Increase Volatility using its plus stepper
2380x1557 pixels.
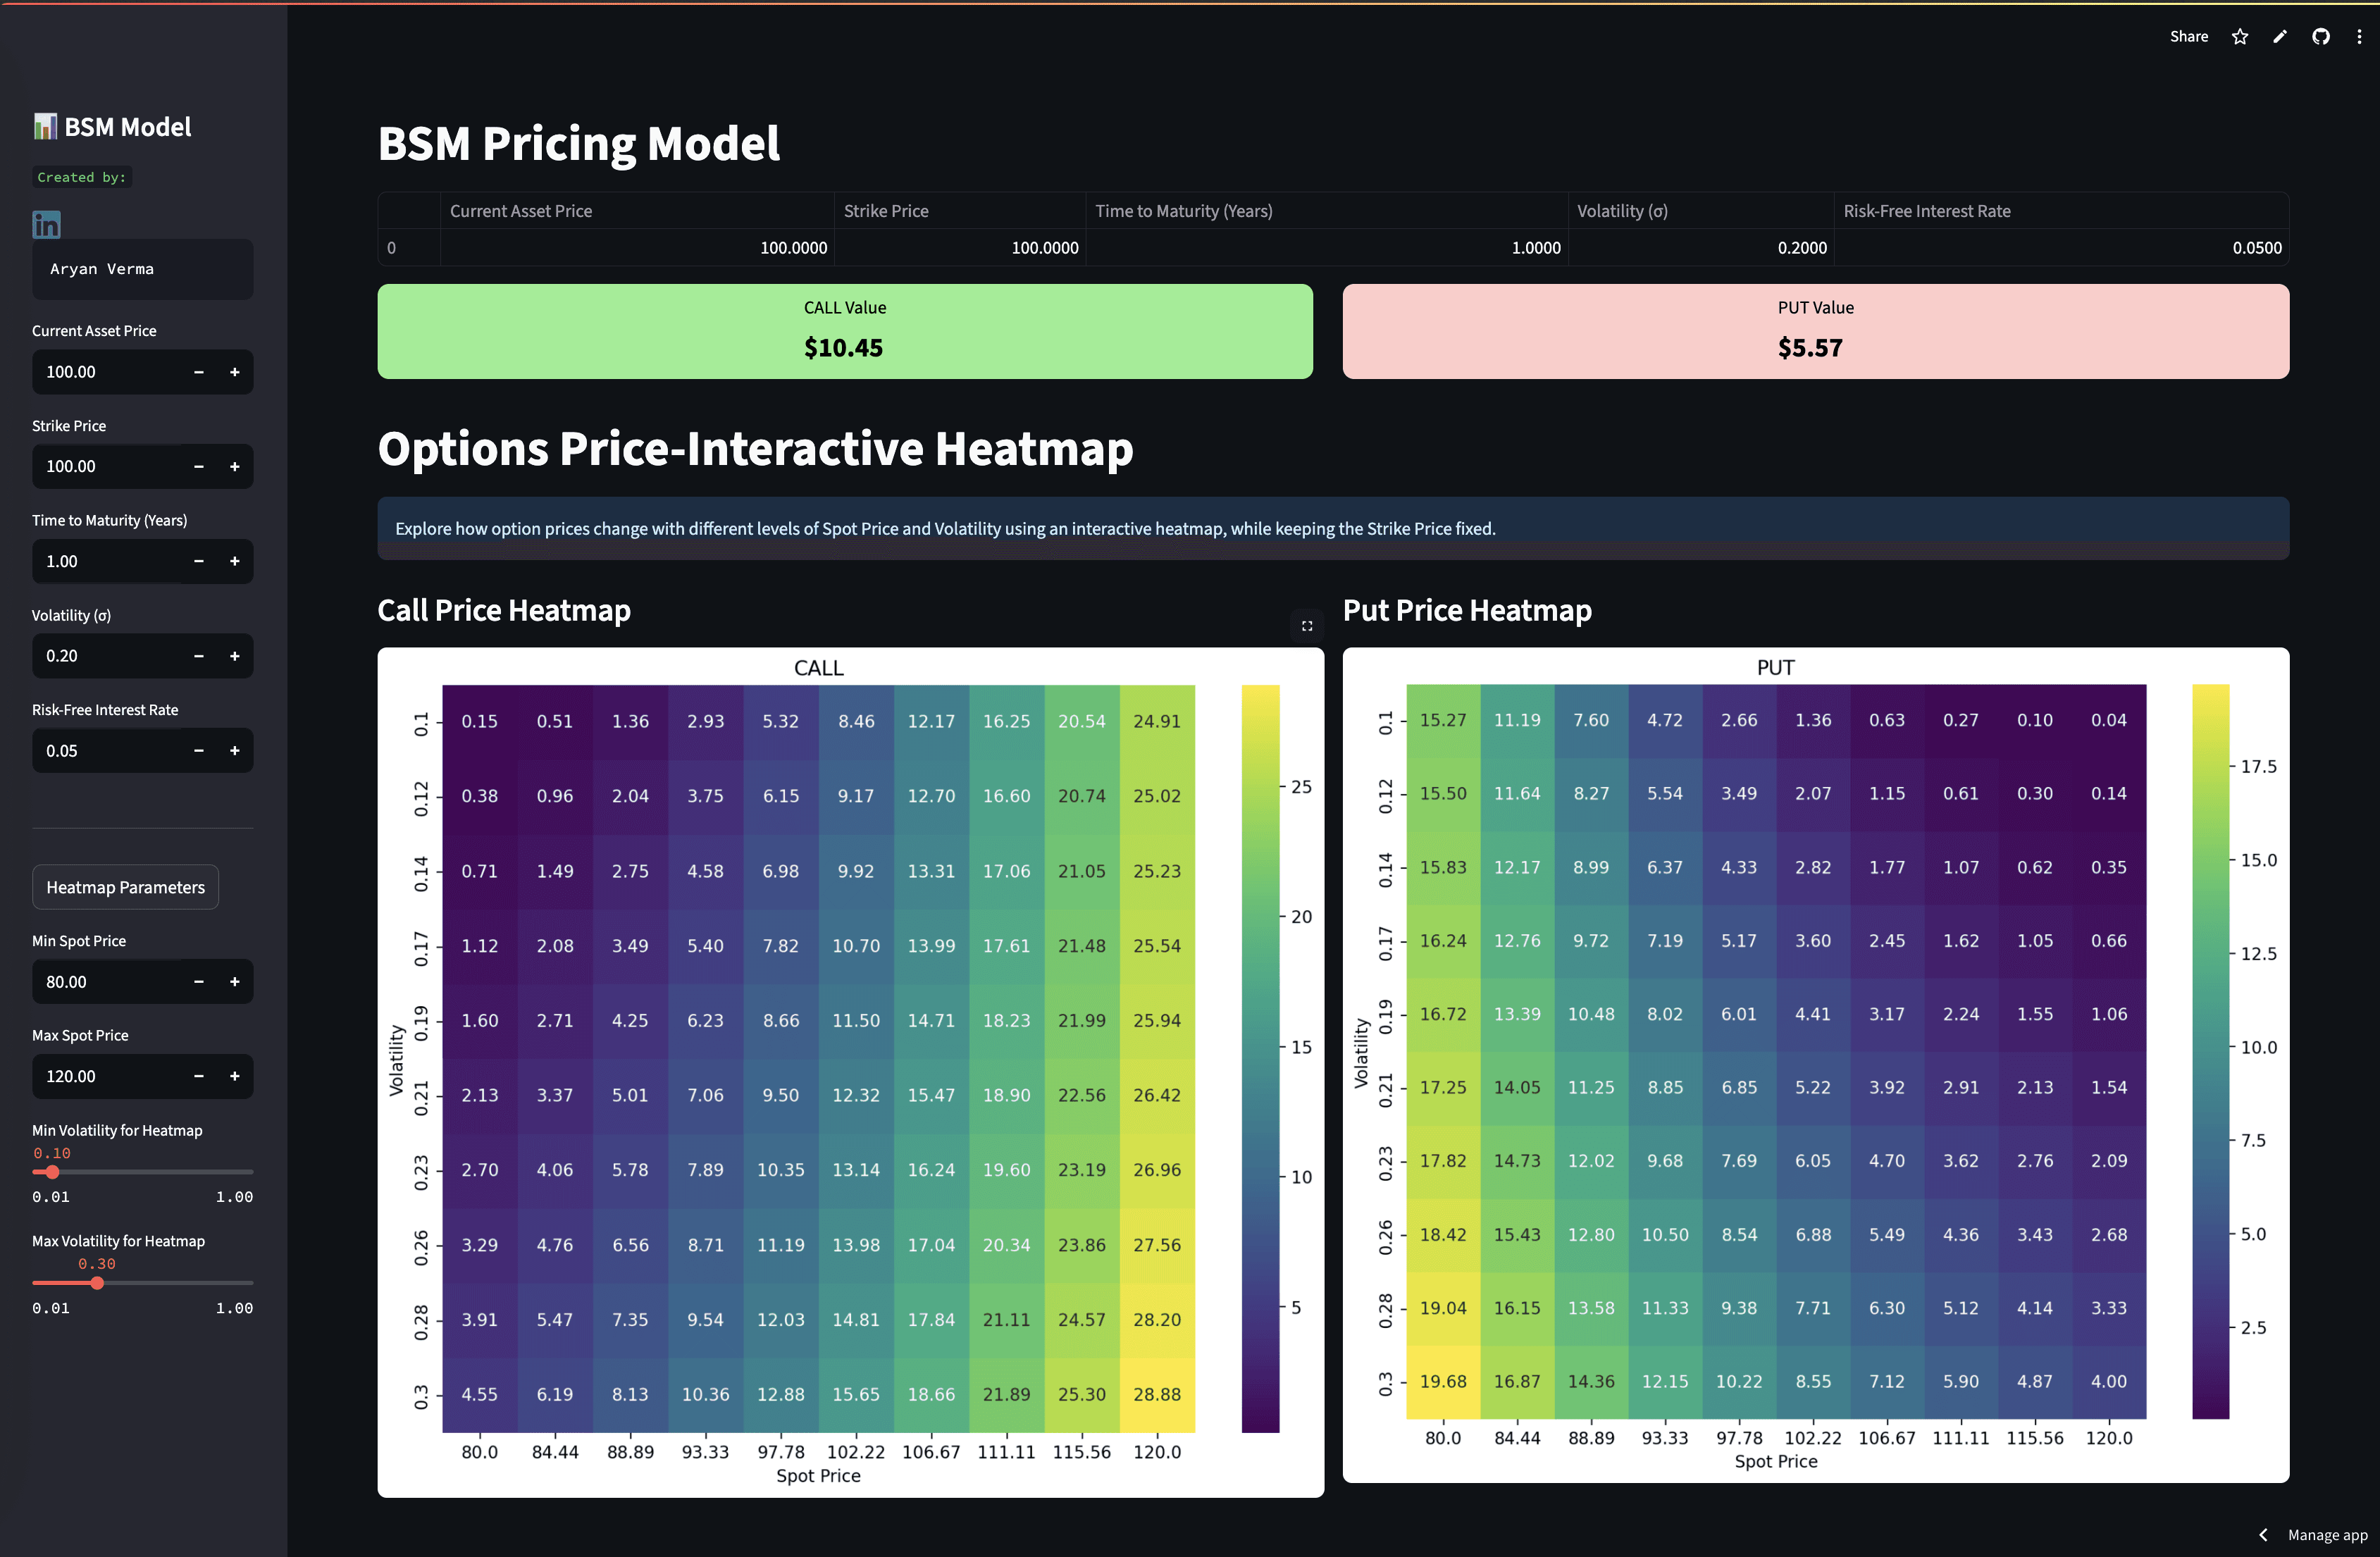coord(235,656)
